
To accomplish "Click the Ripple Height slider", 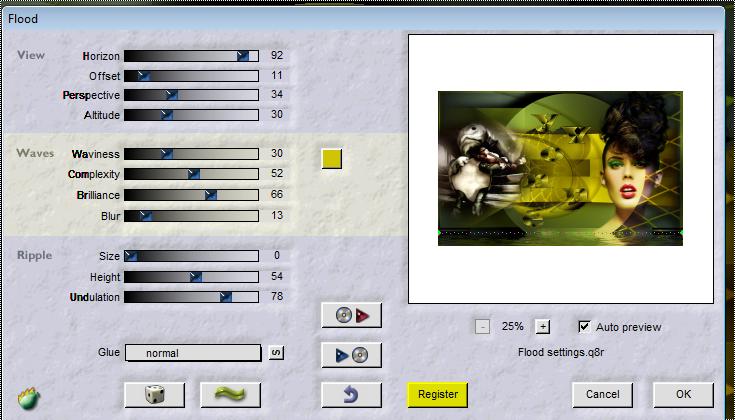I will click(x=191, y=277).
